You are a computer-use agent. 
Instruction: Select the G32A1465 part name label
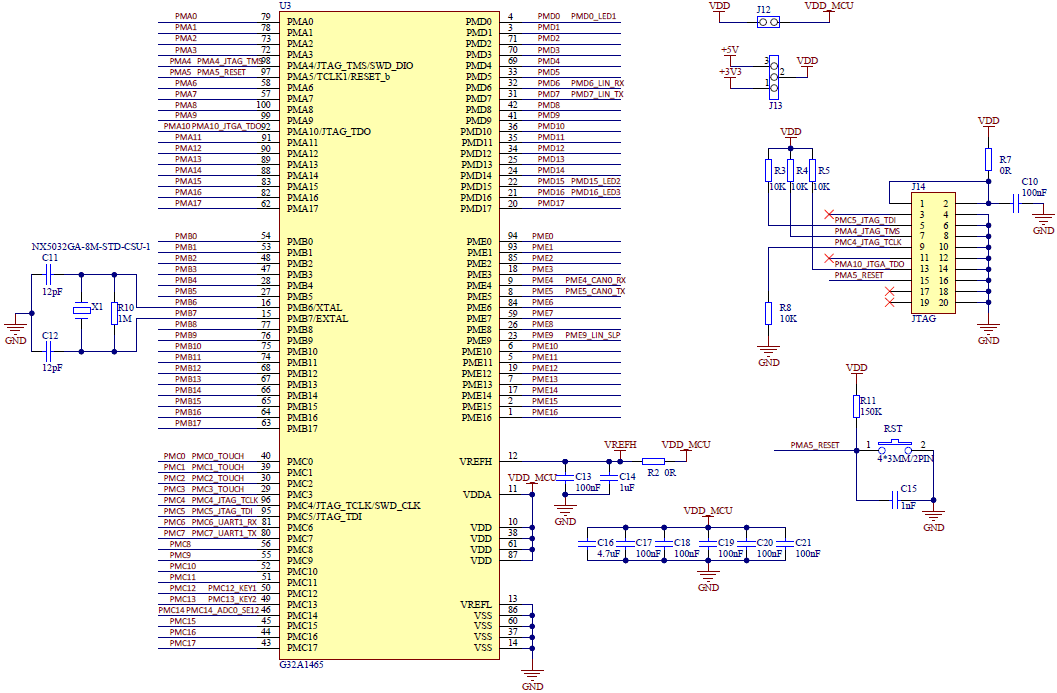pos(301,665)
